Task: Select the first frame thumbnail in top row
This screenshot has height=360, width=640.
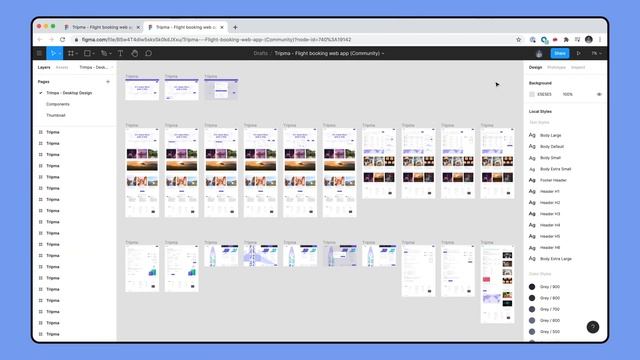Action: pos(142,89)
